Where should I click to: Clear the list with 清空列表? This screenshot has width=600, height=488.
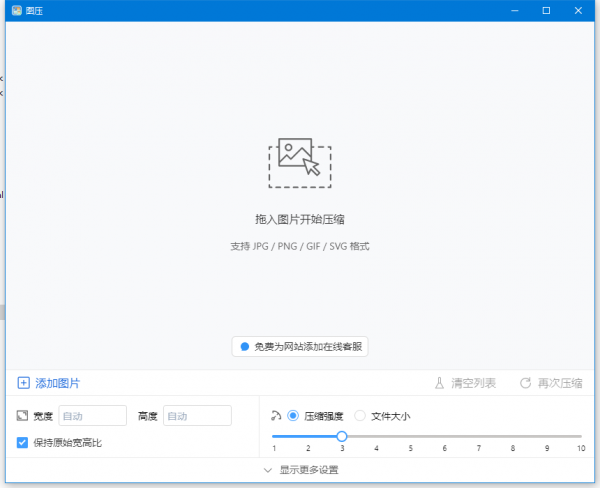tap(465, 383)
